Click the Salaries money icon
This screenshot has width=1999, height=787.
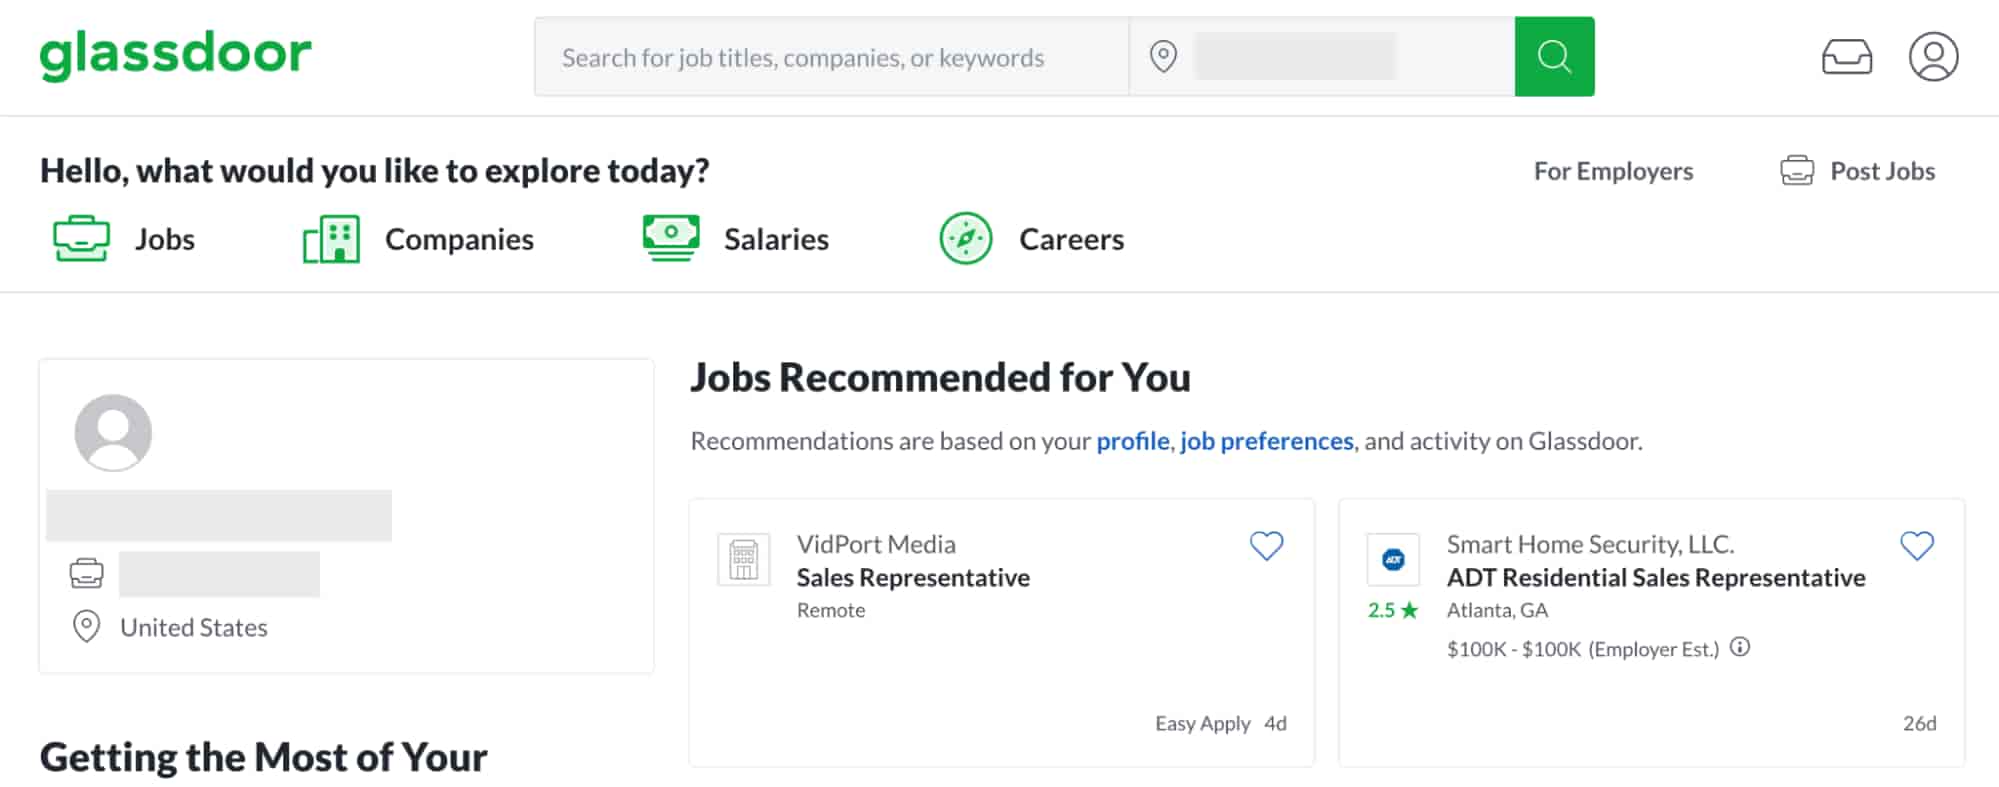(x=671, y=239)
